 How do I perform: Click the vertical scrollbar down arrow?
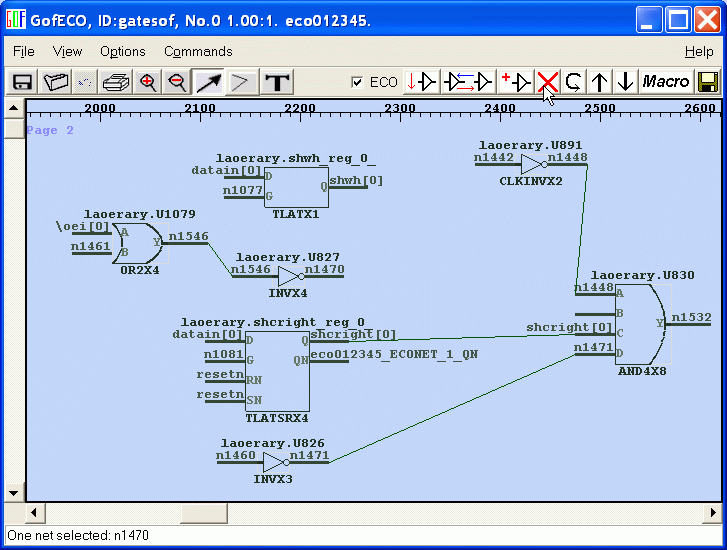click(13, 492)
